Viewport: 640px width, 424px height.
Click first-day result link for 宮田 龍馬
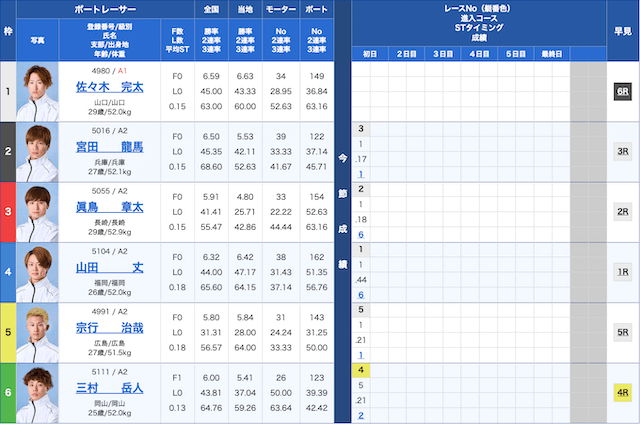[x=361, y=174]
